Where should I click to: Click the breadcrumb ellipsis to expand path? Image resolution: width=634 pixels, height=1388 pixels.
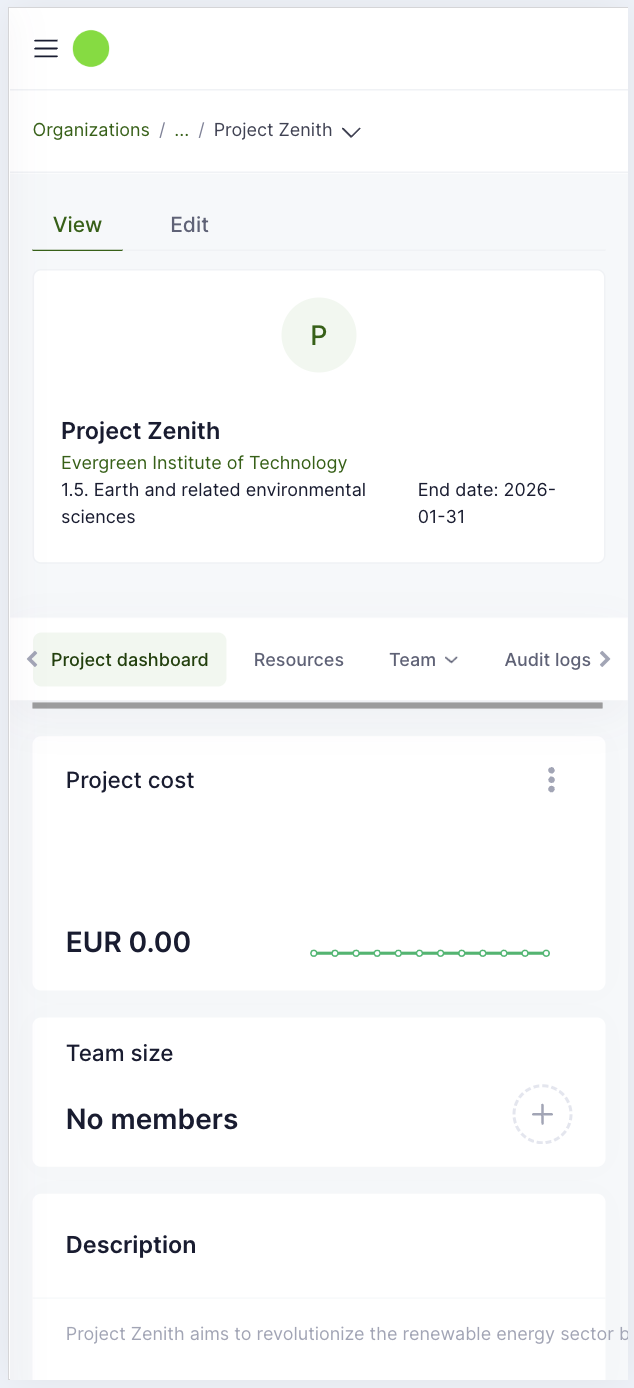point(181,130)
